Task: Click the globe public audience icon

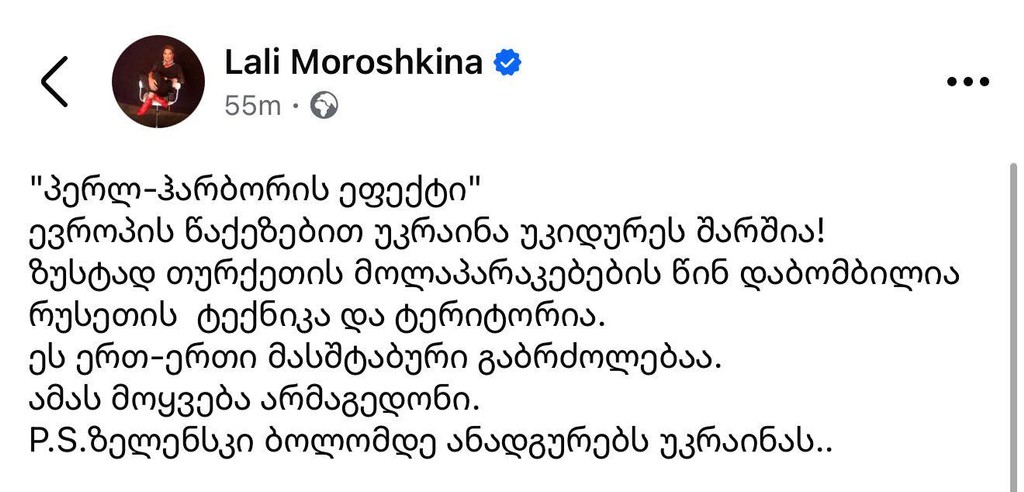Action: pyautogui.click(x=324, y=105)
